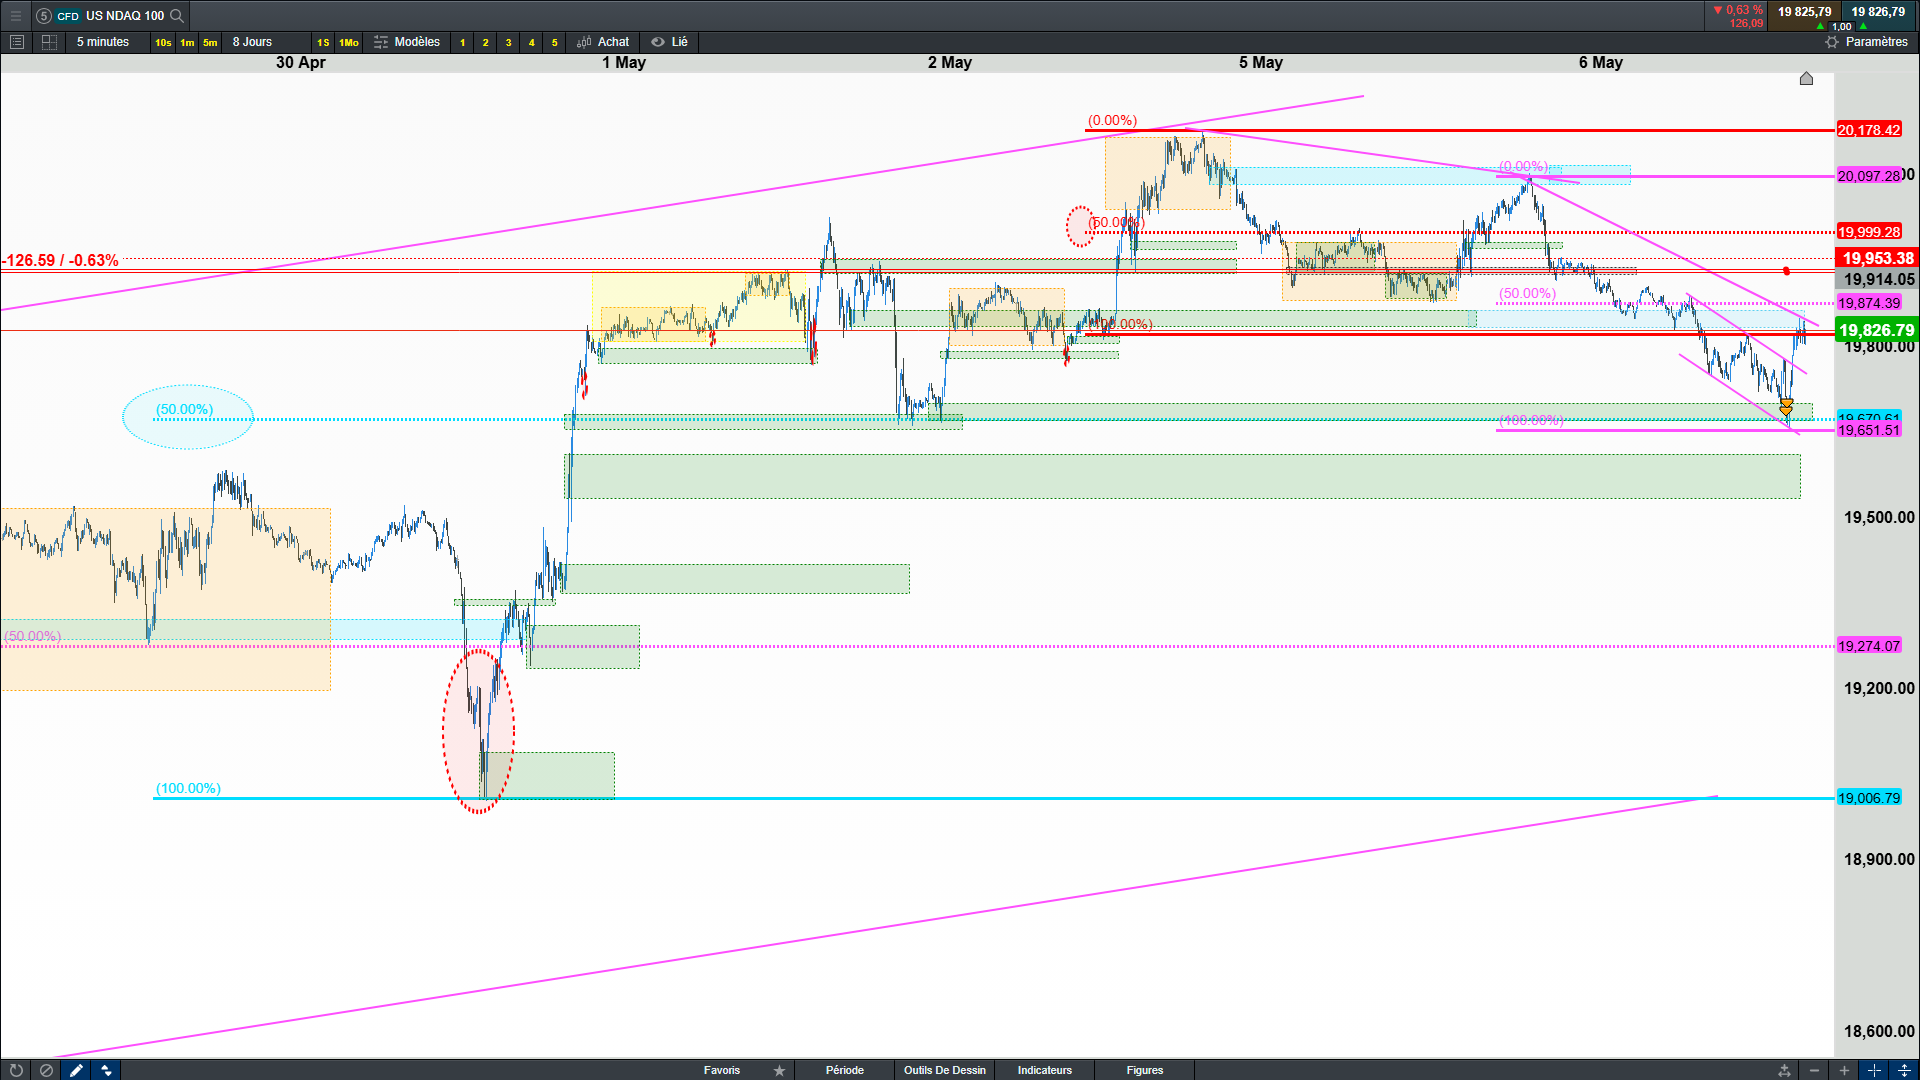Viewport: 1920px width, 1080px height.
Task: Open the 5 minutes timeframe dropdown
Action: (103, 42)
